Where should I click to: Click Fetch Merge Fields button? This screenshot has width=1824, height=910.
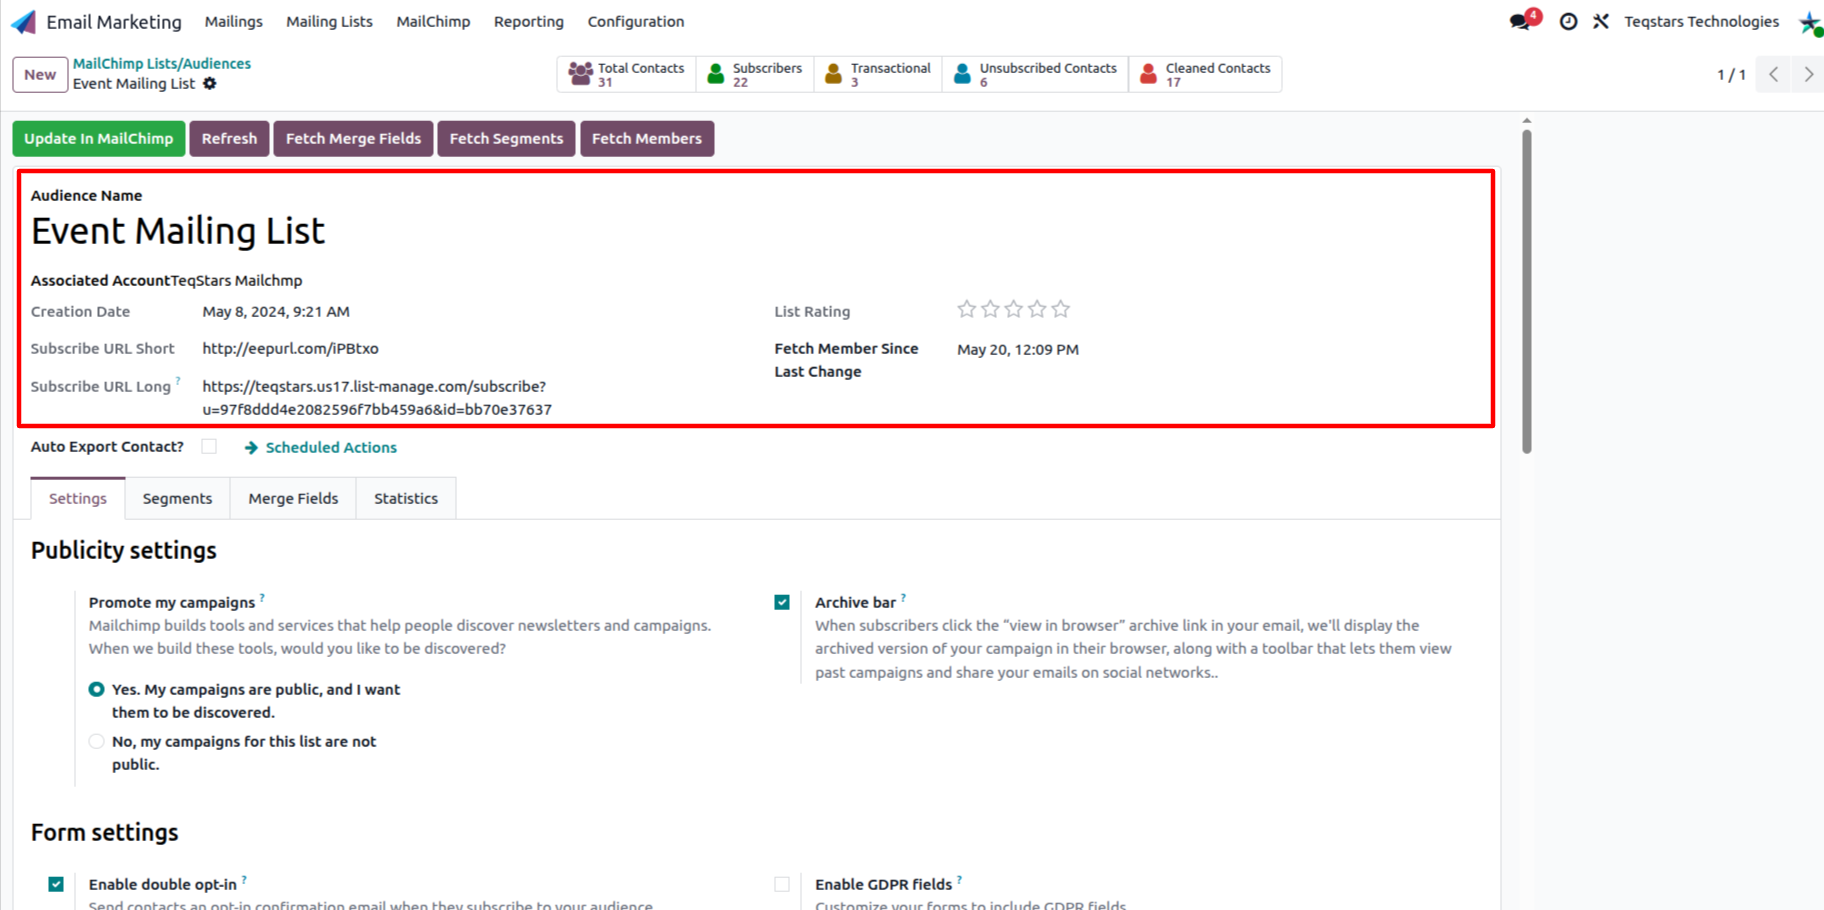point(353,139)
